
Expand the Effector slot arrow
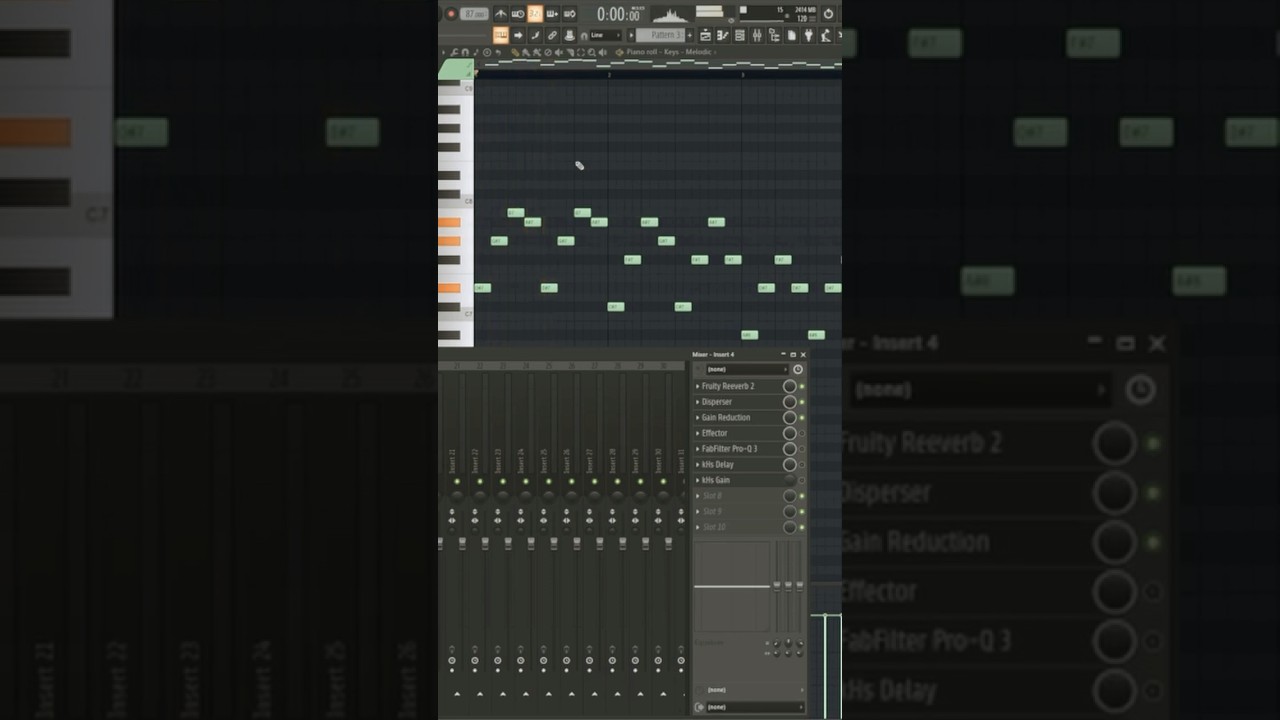[x=698, y=433]
